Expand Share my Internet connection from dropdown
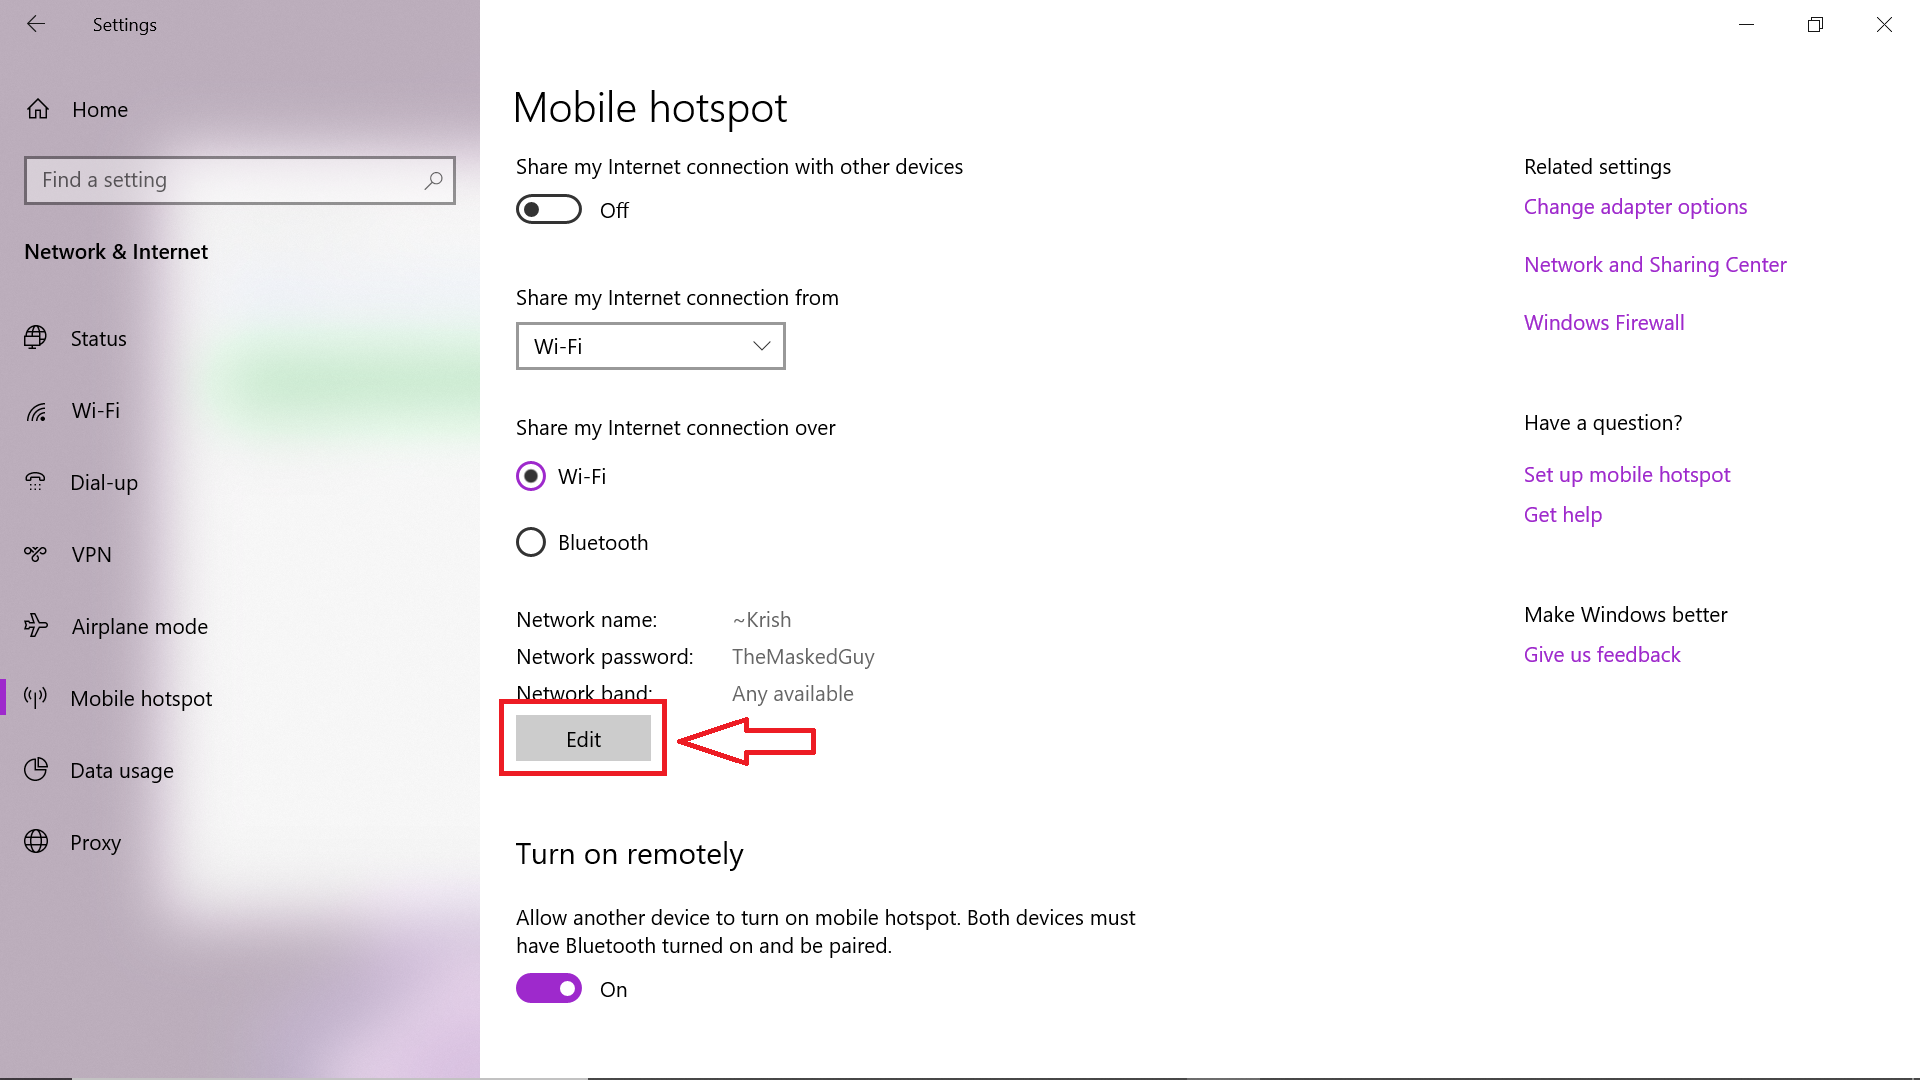 pyautogui.click(x=649, y=345)
